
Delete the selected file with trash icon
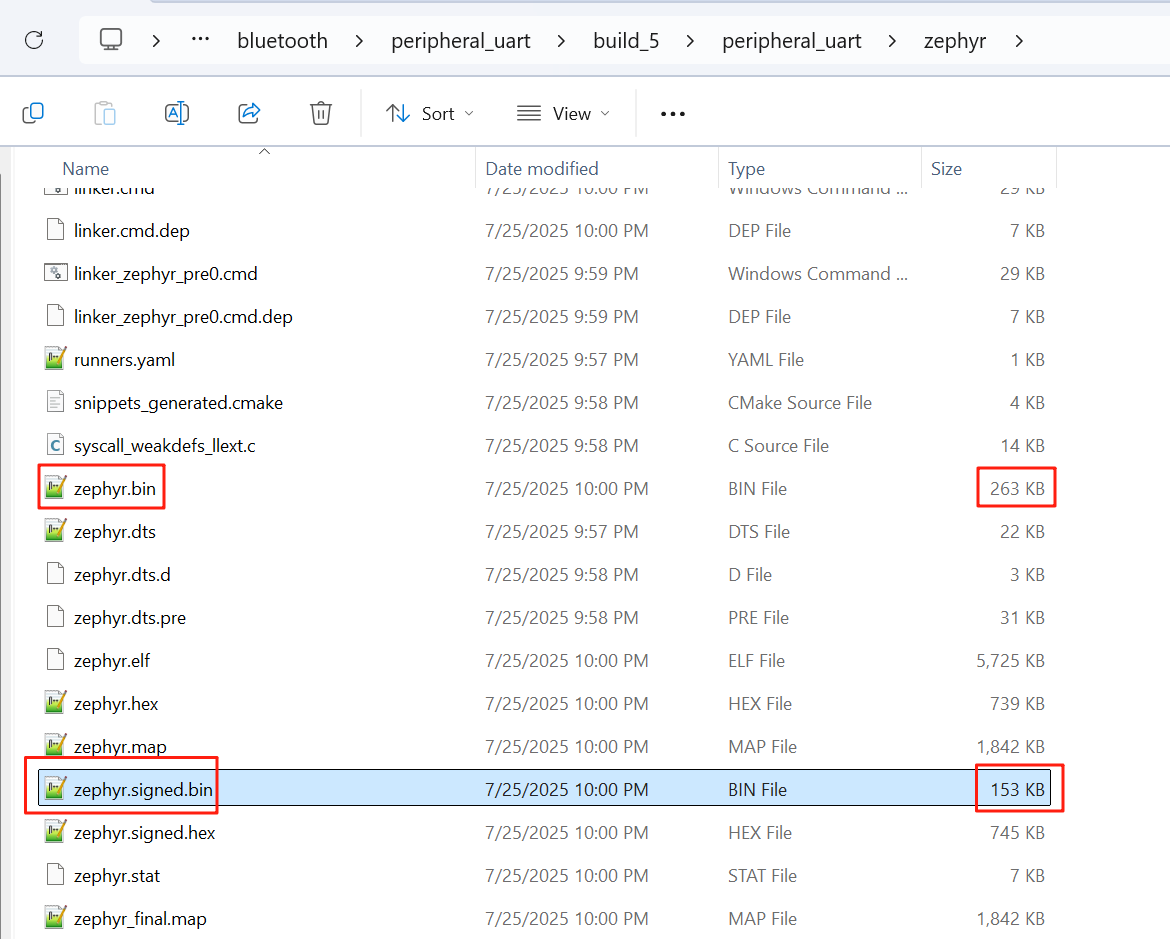(321, 113)
